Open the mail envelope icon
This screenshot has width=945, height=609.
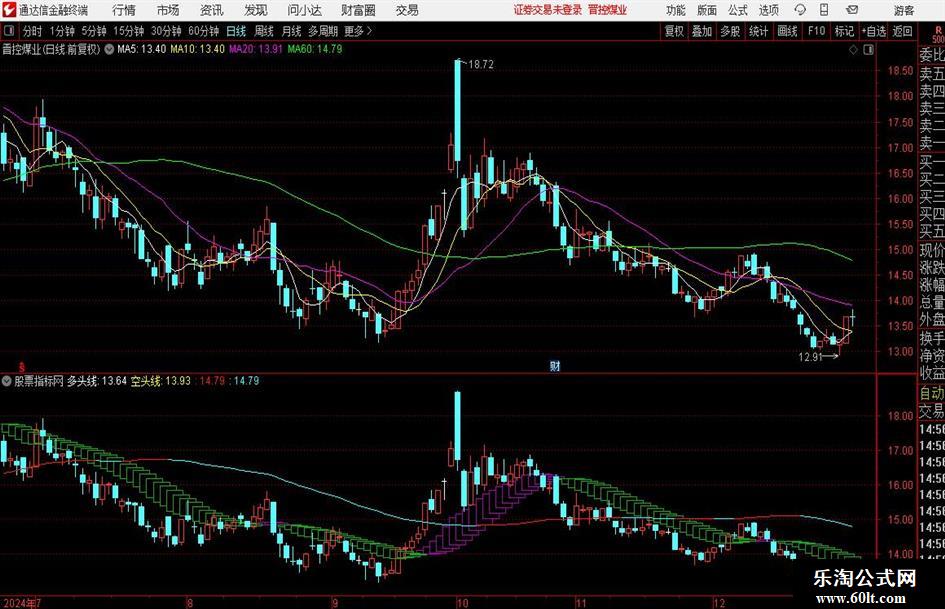click(852, 10)
